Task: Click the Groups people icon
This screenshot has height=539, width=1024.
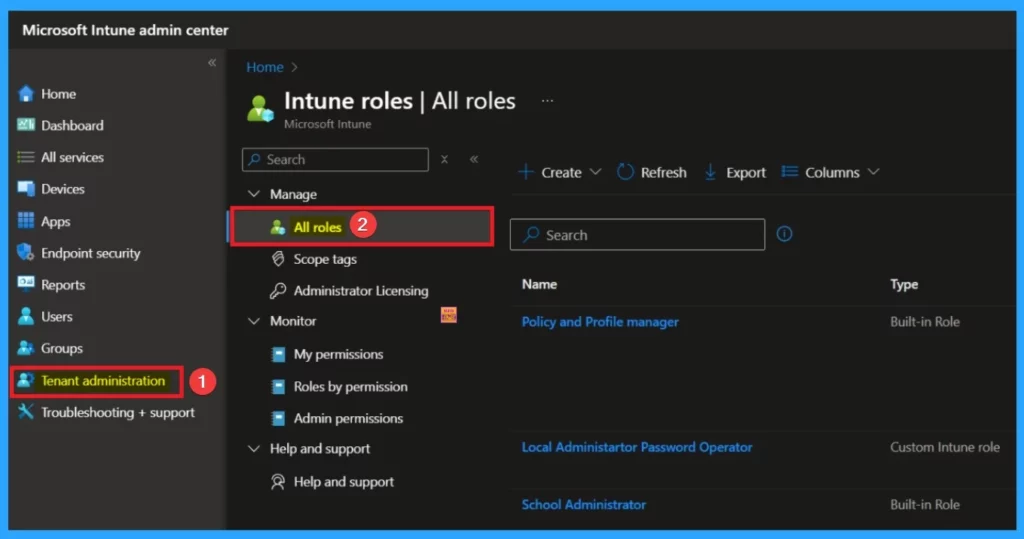Action: click(x=25, y=348)
